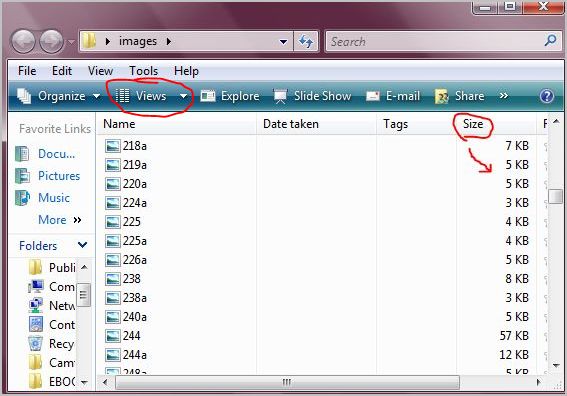The height and width of the screenshot is (396, 567).
Task: Click the Refresh button next to address bar
Action: coord(306,42)
